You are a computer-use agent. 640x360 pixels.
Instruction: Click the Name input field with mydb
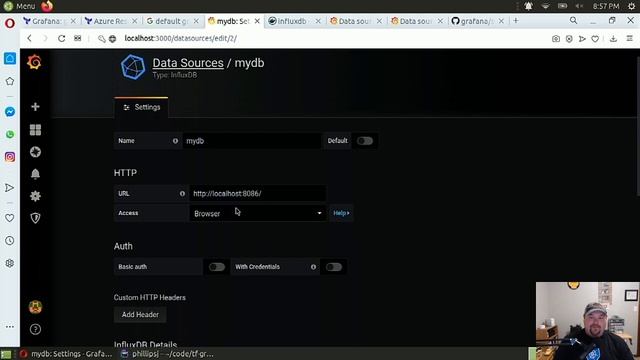tap(251, 141)
